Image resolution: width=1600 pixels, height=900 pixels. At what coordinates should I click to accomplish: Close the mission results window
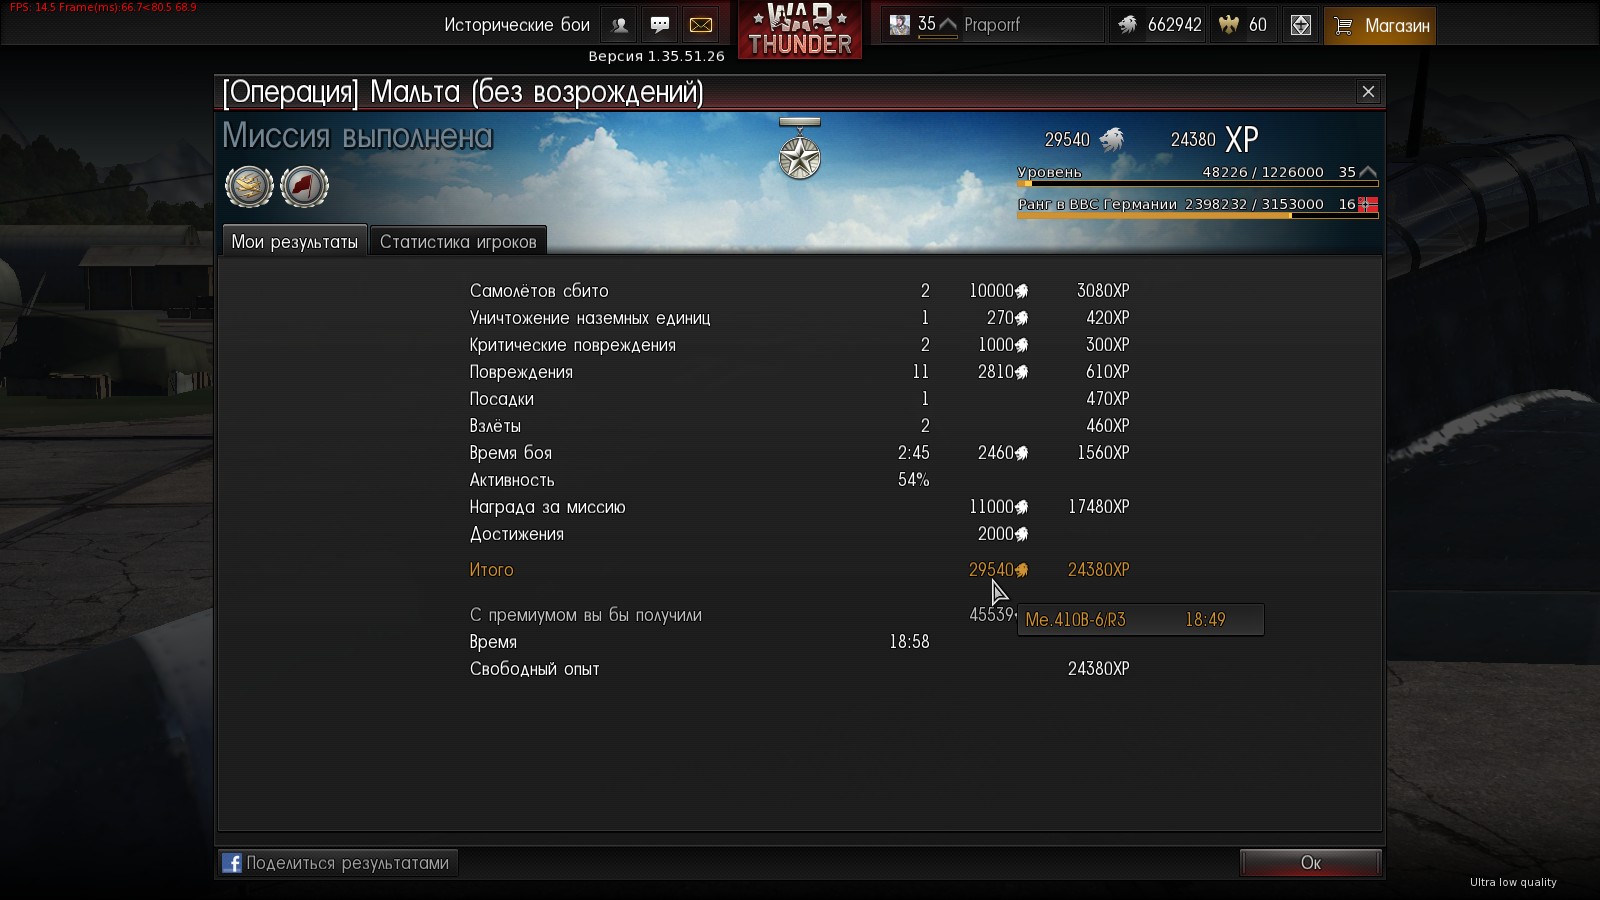(x=1369, y=92)
